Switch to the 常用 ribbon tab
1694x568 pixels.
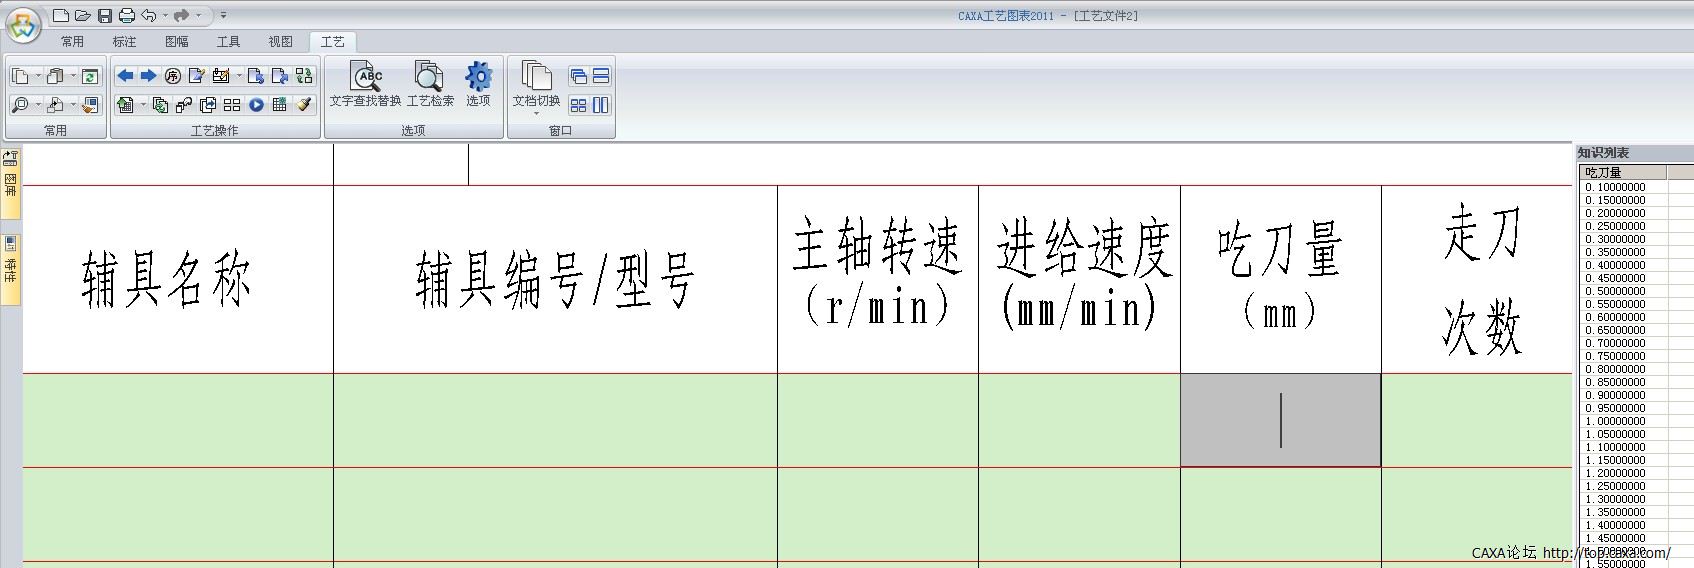72,41
